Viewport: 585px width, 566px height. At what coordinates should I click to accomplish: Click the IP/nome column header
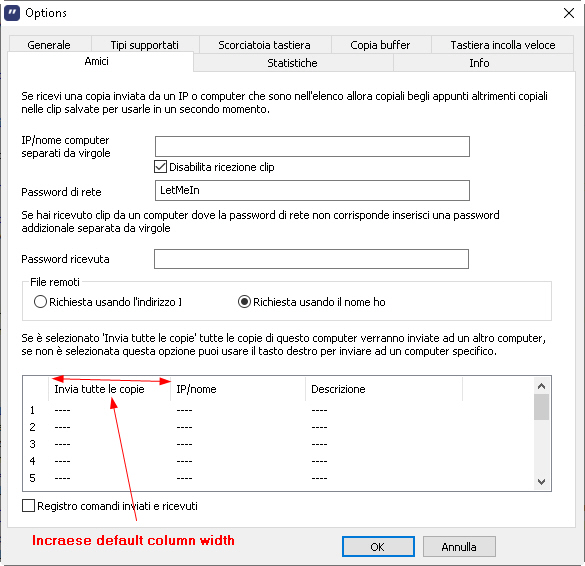pos(238,389)
